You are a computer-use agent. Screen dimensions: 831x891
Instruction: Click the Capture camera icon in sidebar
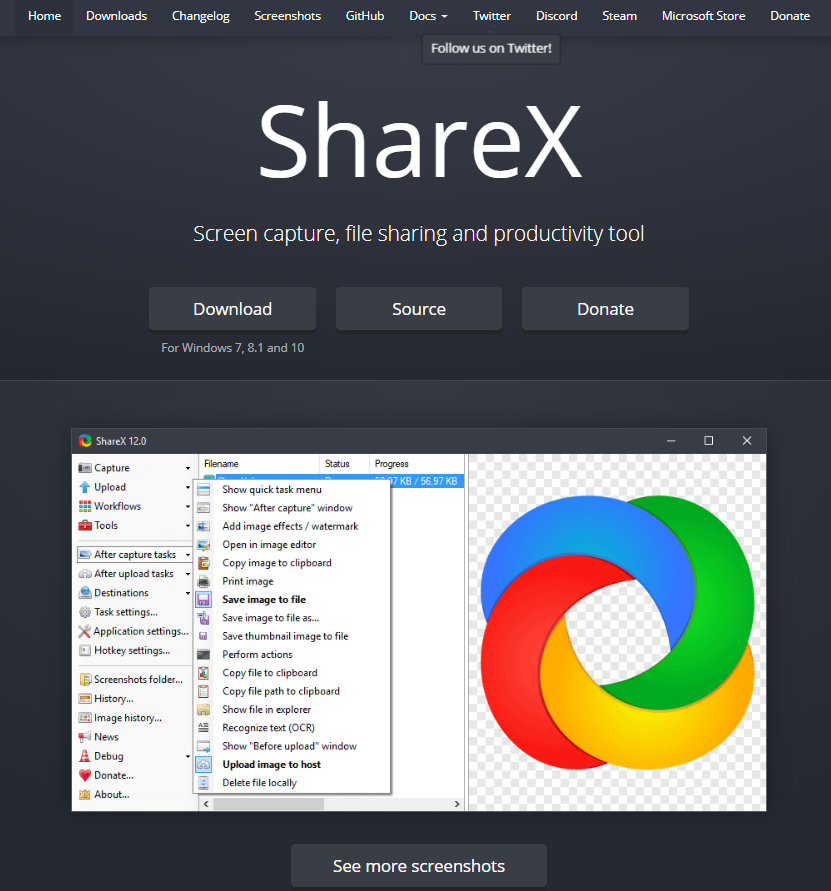click(x=85, y=468)
